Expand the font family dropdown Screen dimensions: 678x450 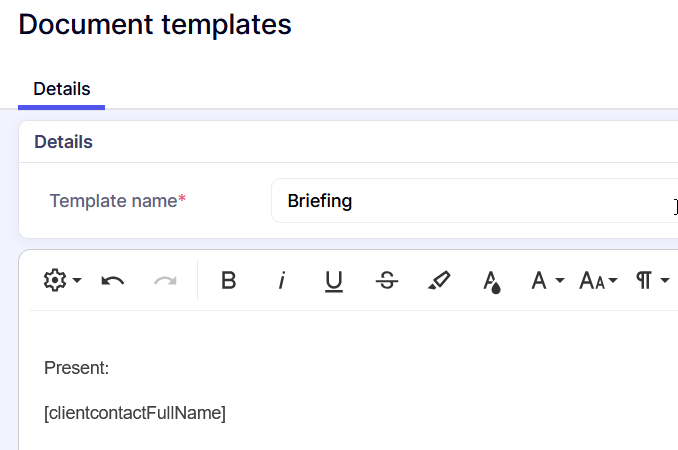pyautogui.click(x=547, y=281)
